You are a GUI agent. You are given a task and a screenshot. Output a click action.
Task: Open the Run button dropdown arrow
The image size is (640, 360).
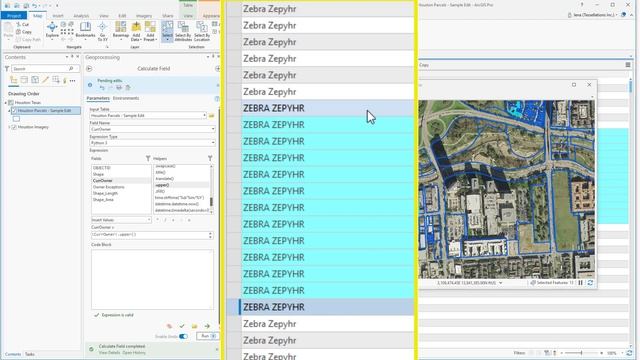click(x=213, y=336)
